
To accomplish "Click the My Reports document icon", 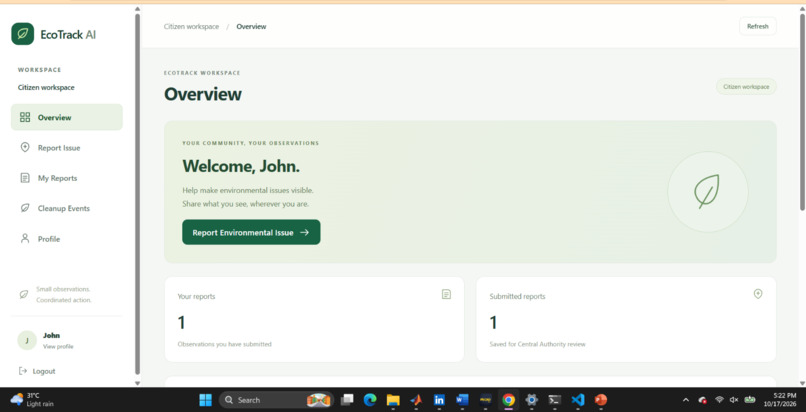I will 25,178.
